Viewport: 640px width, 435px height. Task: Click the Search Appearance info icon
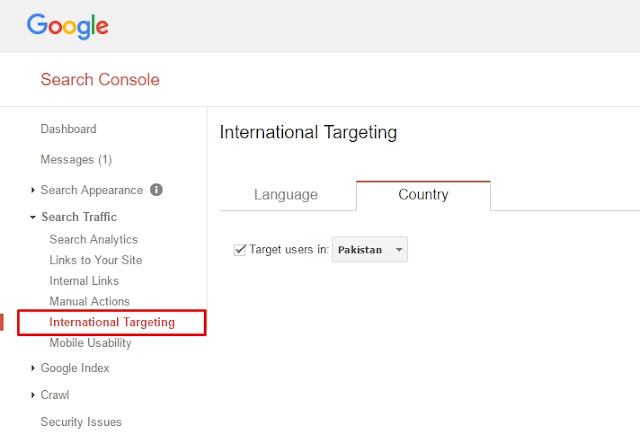pos(156,190)
